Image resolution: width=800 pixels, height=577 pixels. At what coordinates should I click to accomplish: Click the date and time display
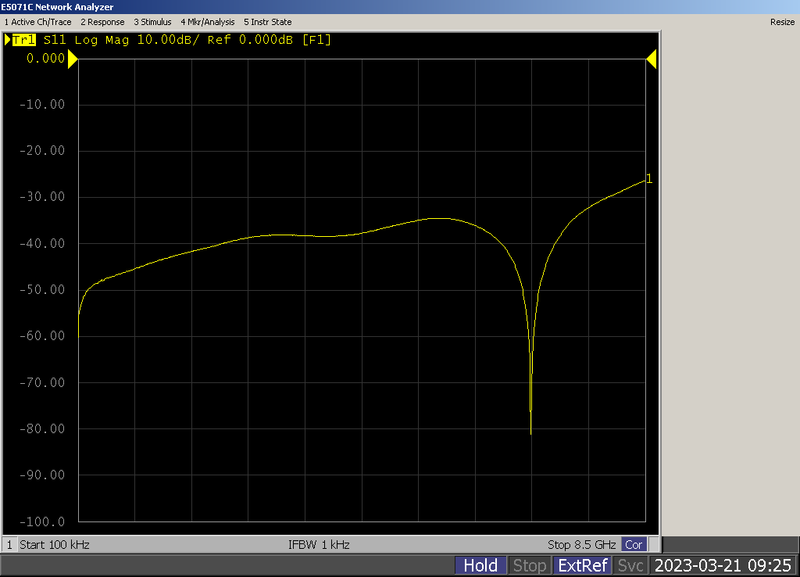722,566
